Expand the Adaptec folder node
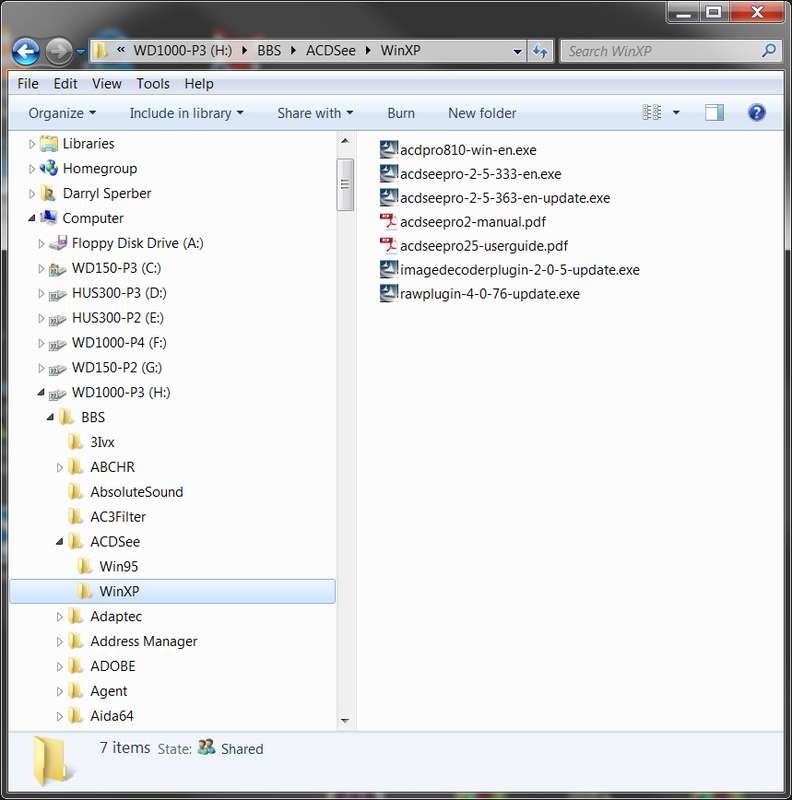This screenshot has height=800, width=792. pos(59,616)
